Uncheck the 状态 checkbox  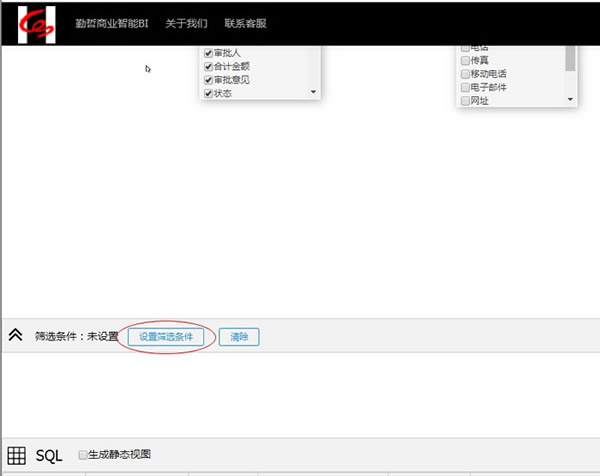point(208,93)
